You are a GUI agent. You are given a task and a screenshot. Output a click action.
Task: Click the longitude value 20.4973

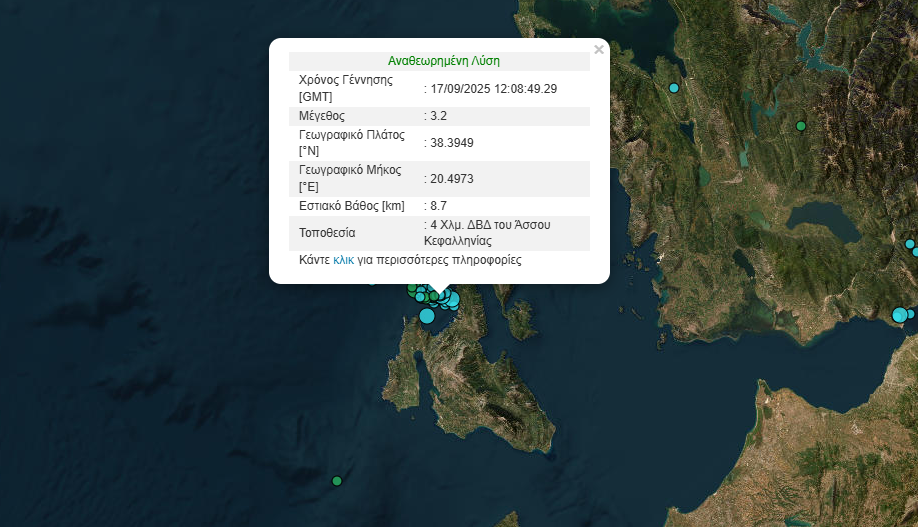coord(452,179)
